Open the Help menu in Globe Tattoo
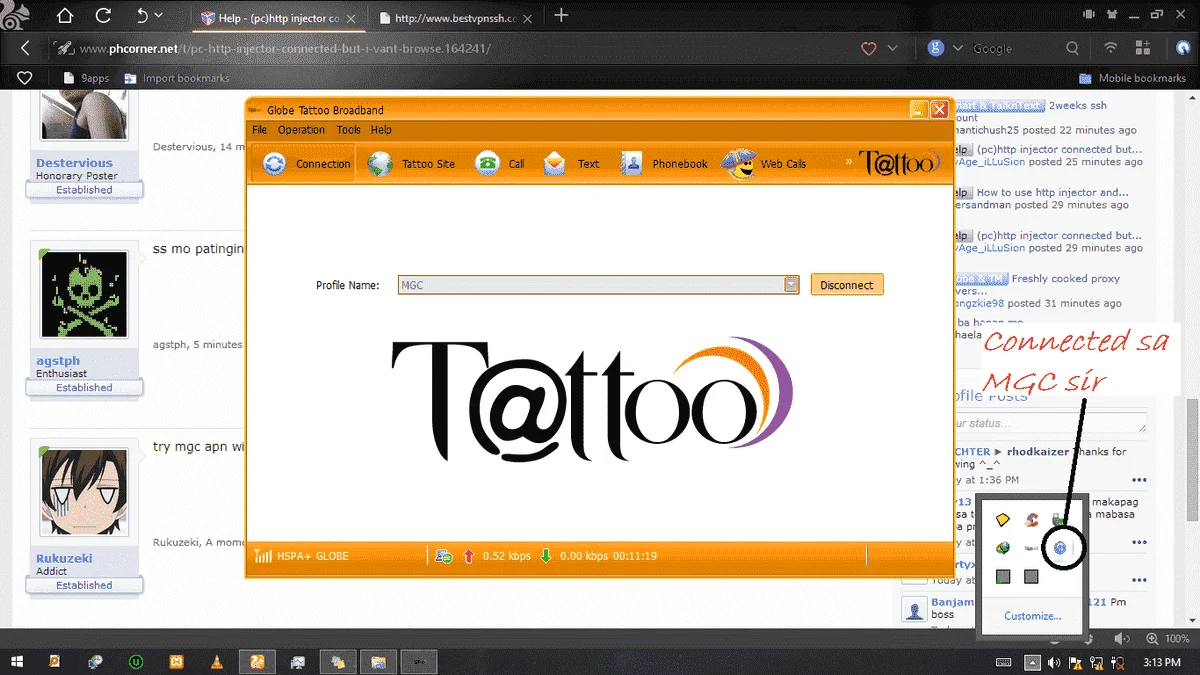Screen dimensions: 1200x675 click(381, 130)
